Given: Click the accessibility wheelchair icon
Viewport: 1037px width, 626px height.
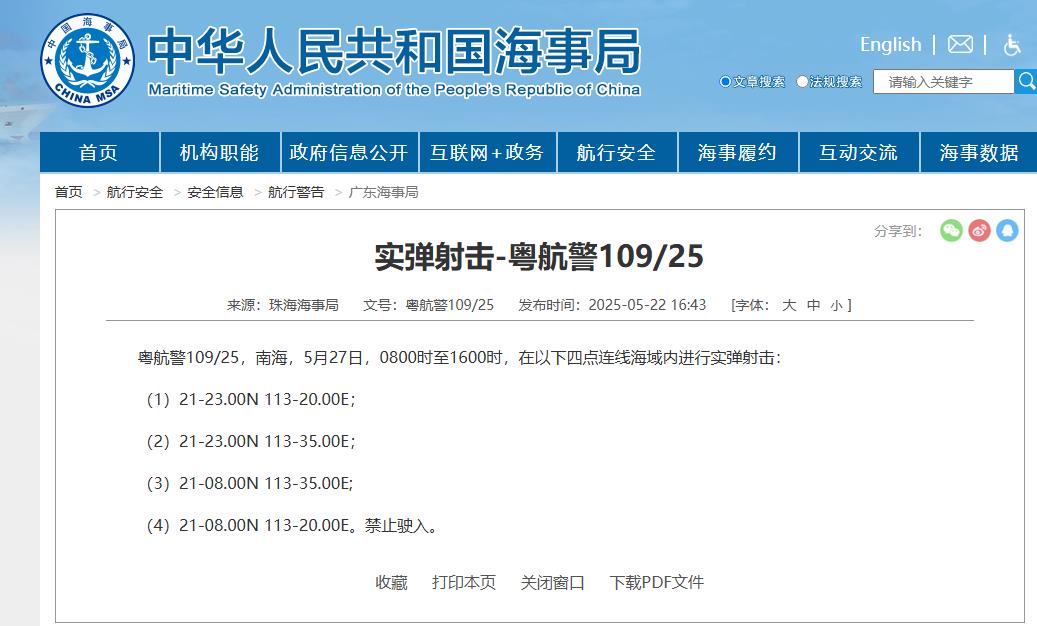Looking at the screenshot, I should tap(1012, 45).
